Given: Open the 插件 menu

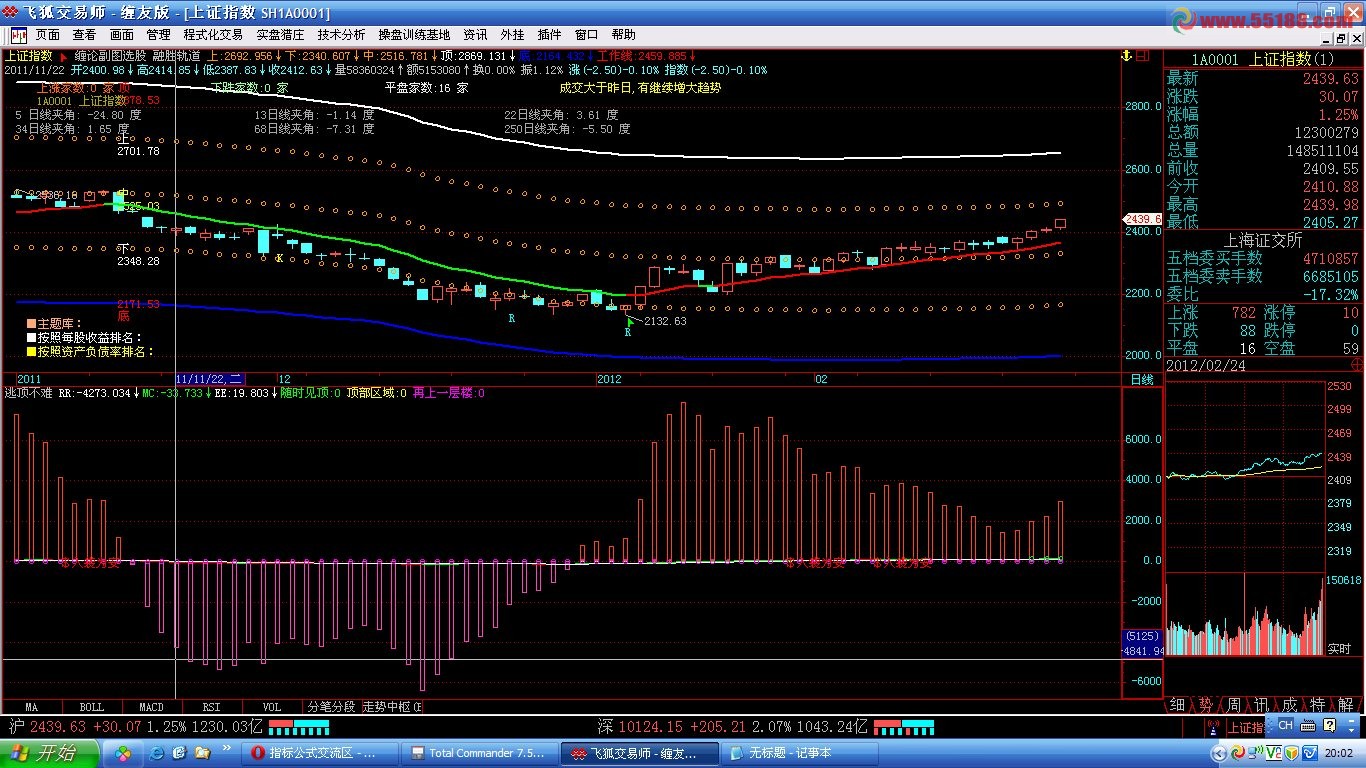Looking at the screenshot, I should (x=549, y=35).
